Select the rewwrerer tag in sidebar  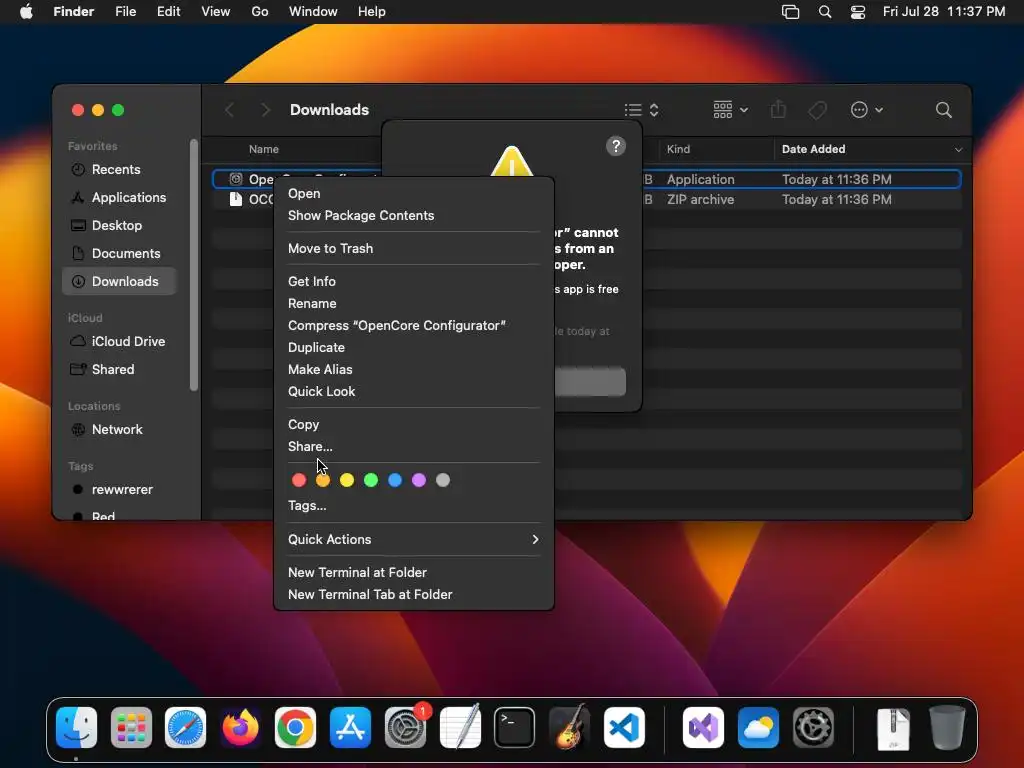click(x=119, y=490)
